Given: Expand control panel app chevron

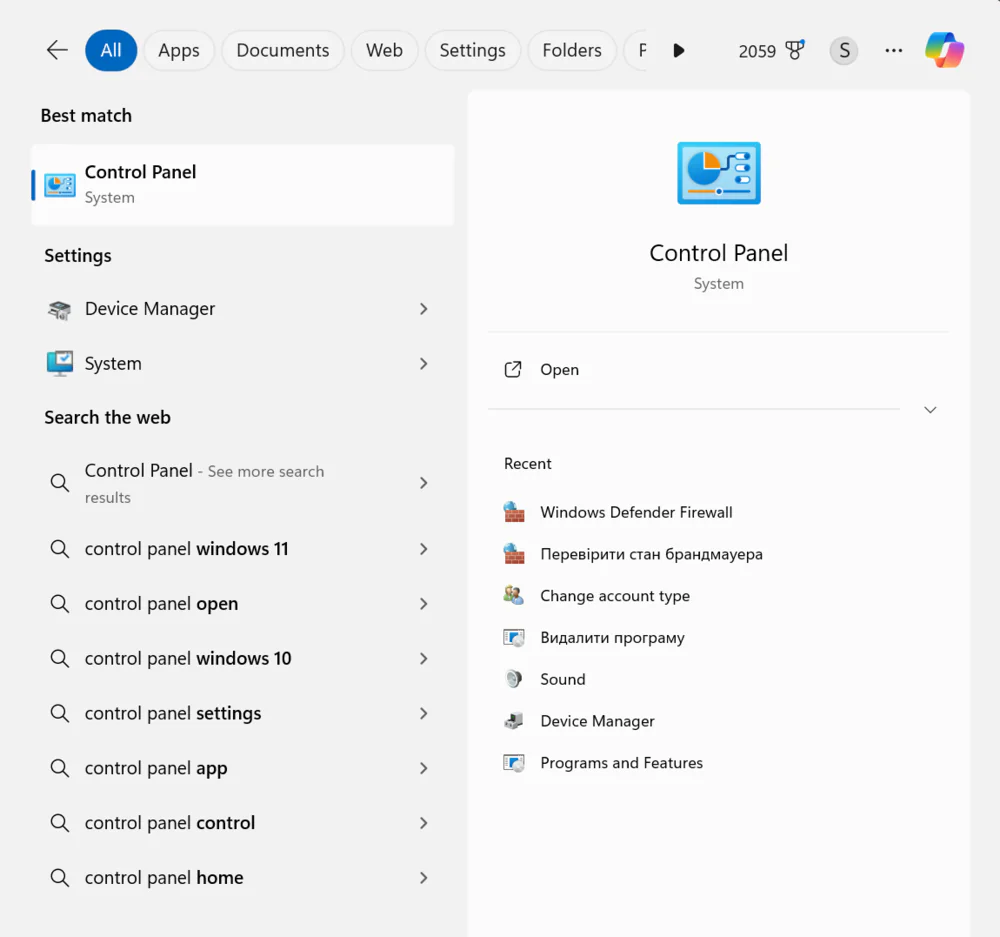Looking at the screenshot, I should coord(423,769).
